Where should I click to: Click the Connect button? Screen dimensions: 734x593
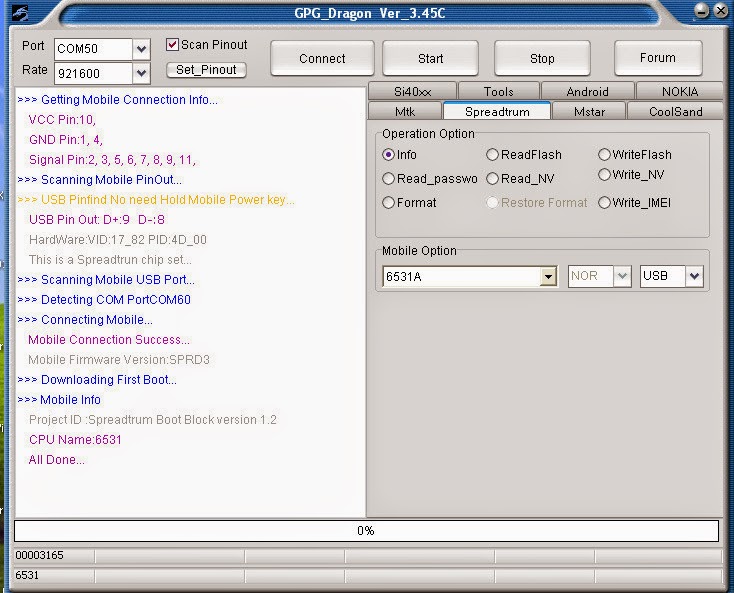click(x=322, y=59)
